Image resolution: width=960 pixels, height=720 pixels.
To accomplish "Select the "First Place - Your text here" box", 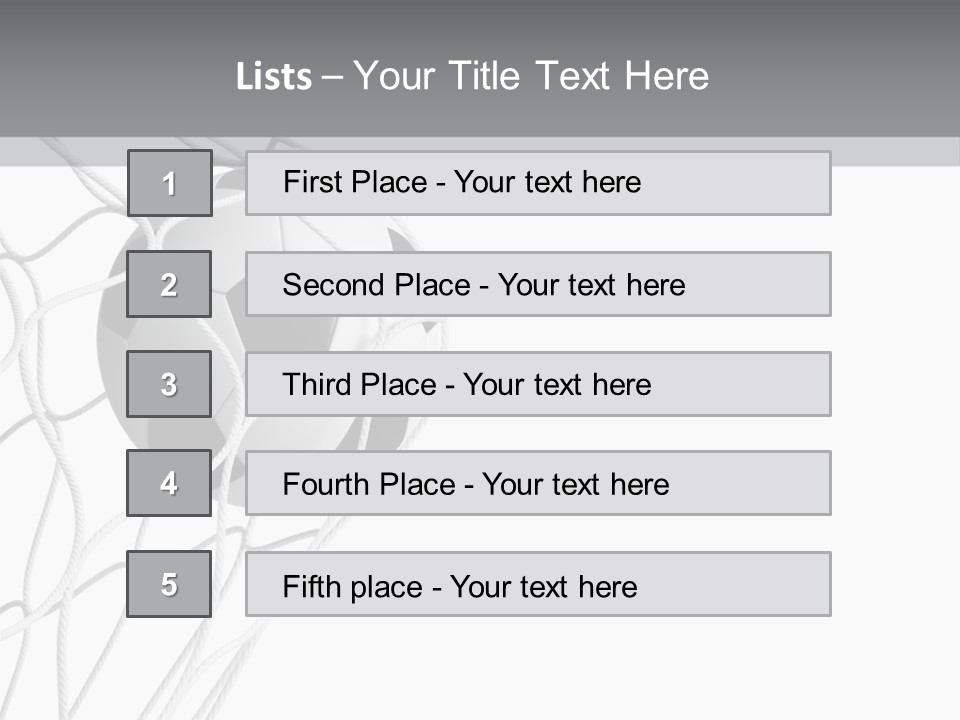I will pyautogui.click(x=538, y=183).
